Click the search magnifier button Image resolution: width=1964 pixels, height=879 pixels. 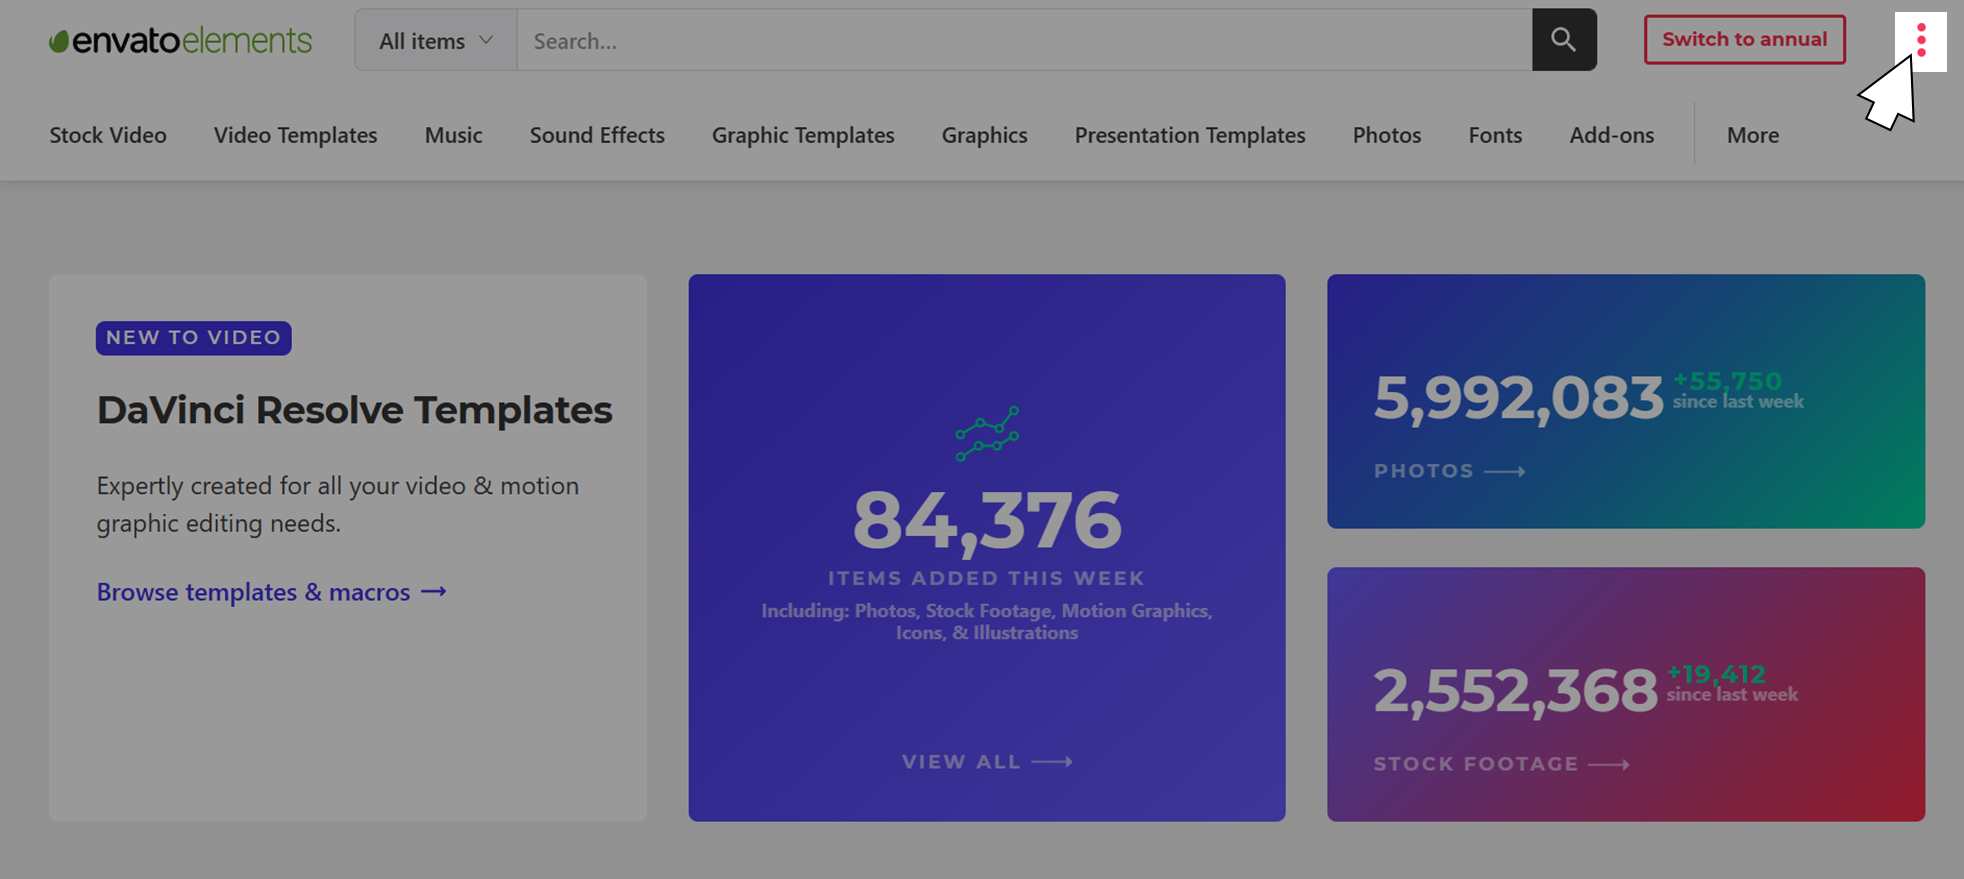coord(1564,40)
